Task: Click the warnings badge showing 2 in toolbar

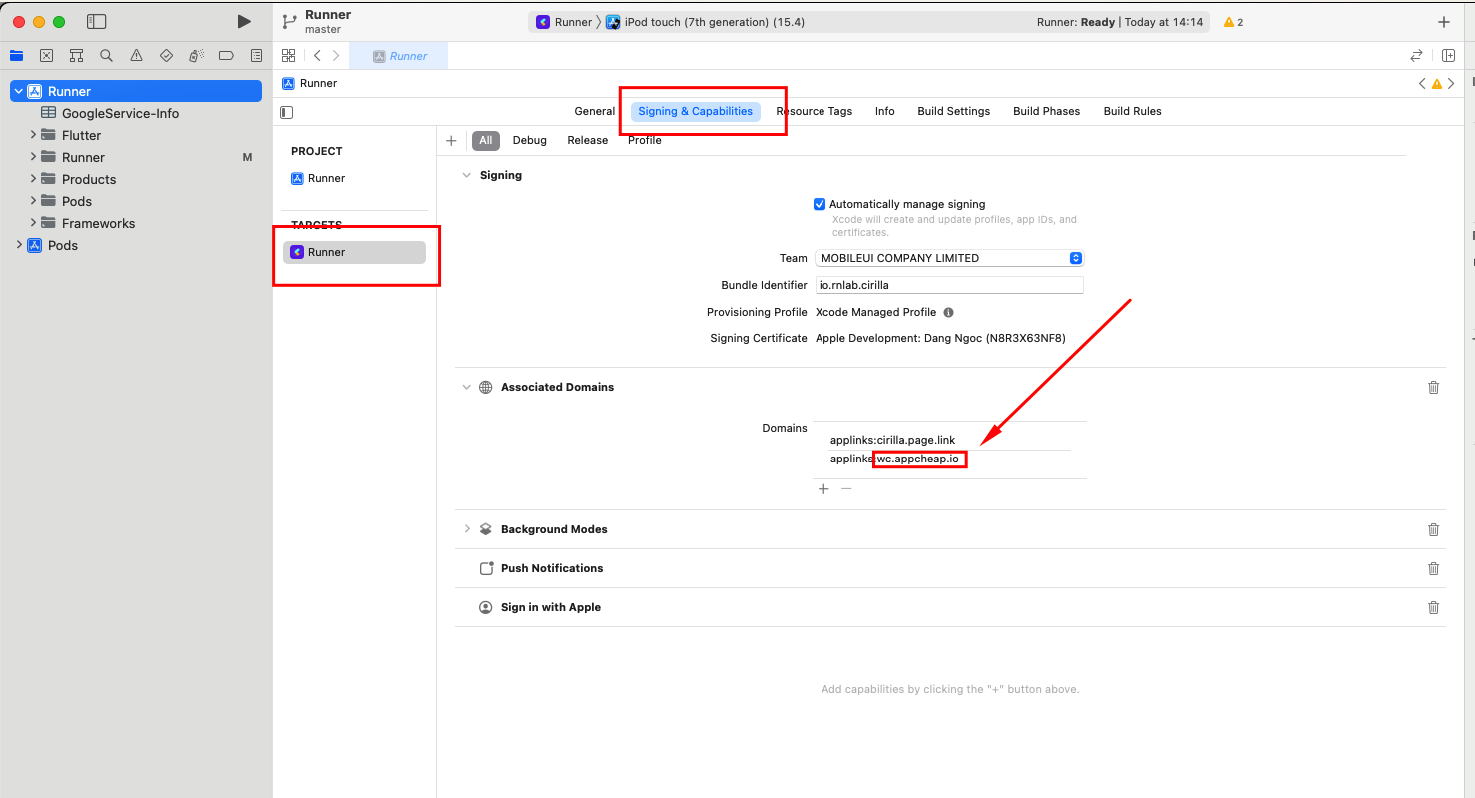Action: (1232, 21)
